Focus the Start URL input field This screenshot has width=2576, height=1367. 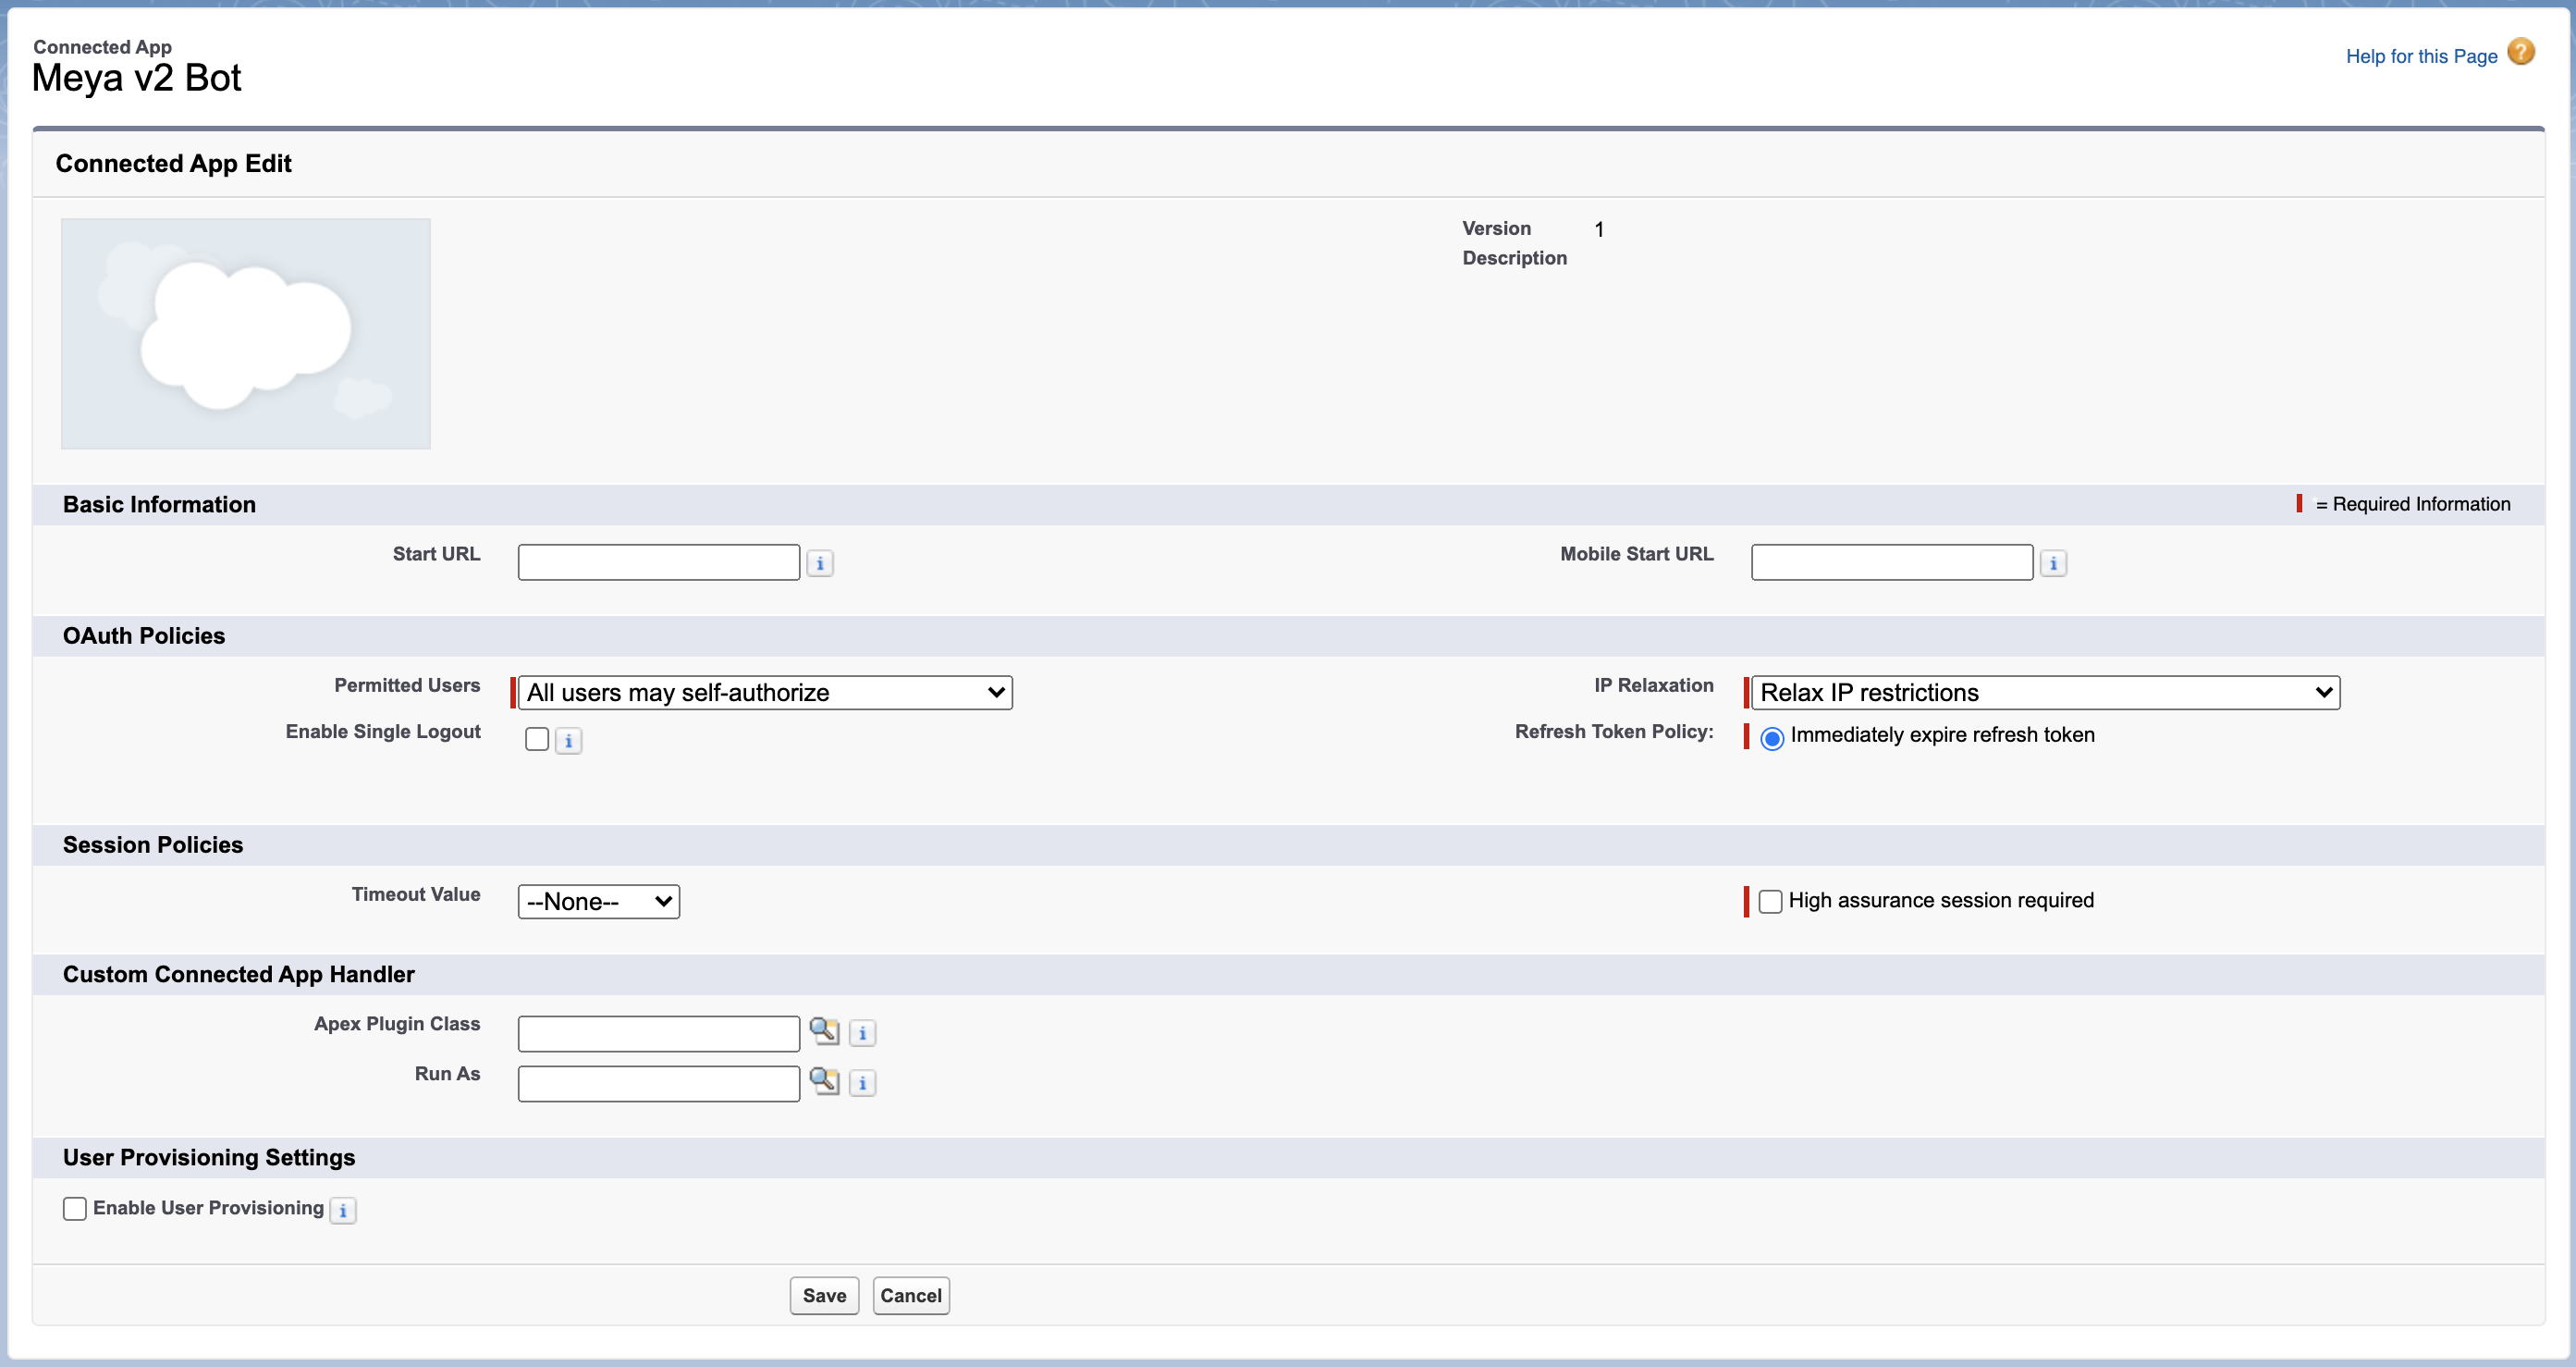659,562
